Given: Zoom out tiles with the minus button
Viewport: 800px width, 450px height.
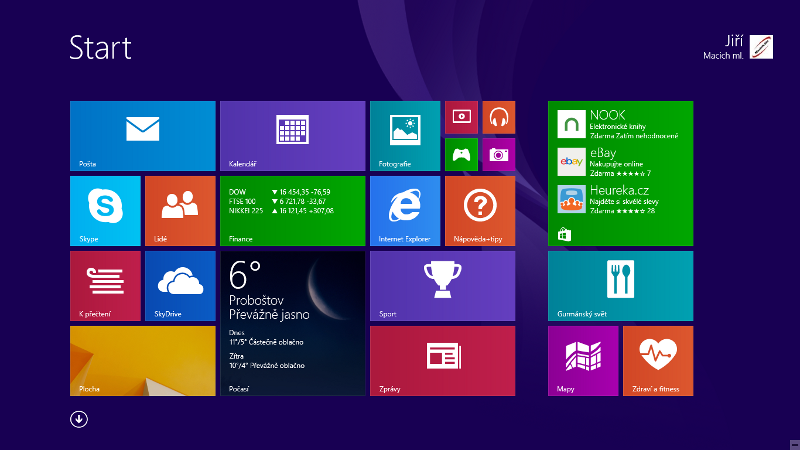Looking at the screenshot, I should [x=793, y=441].
